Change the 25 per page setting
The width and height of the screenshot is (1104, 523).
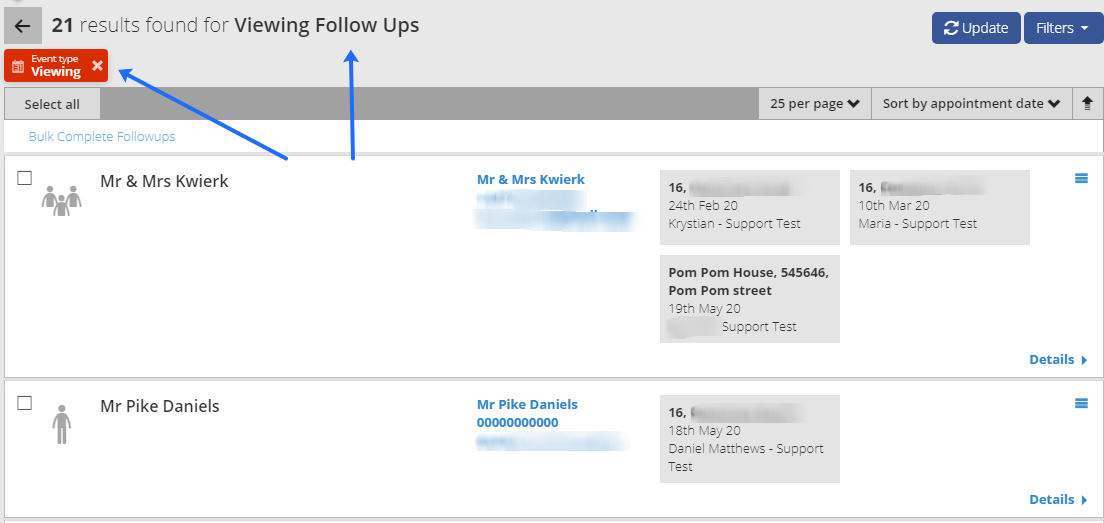pos(815,103)
